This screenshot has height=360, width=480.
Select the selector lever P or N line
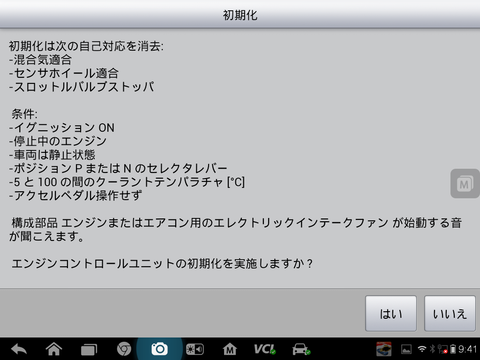pos(118,168)
